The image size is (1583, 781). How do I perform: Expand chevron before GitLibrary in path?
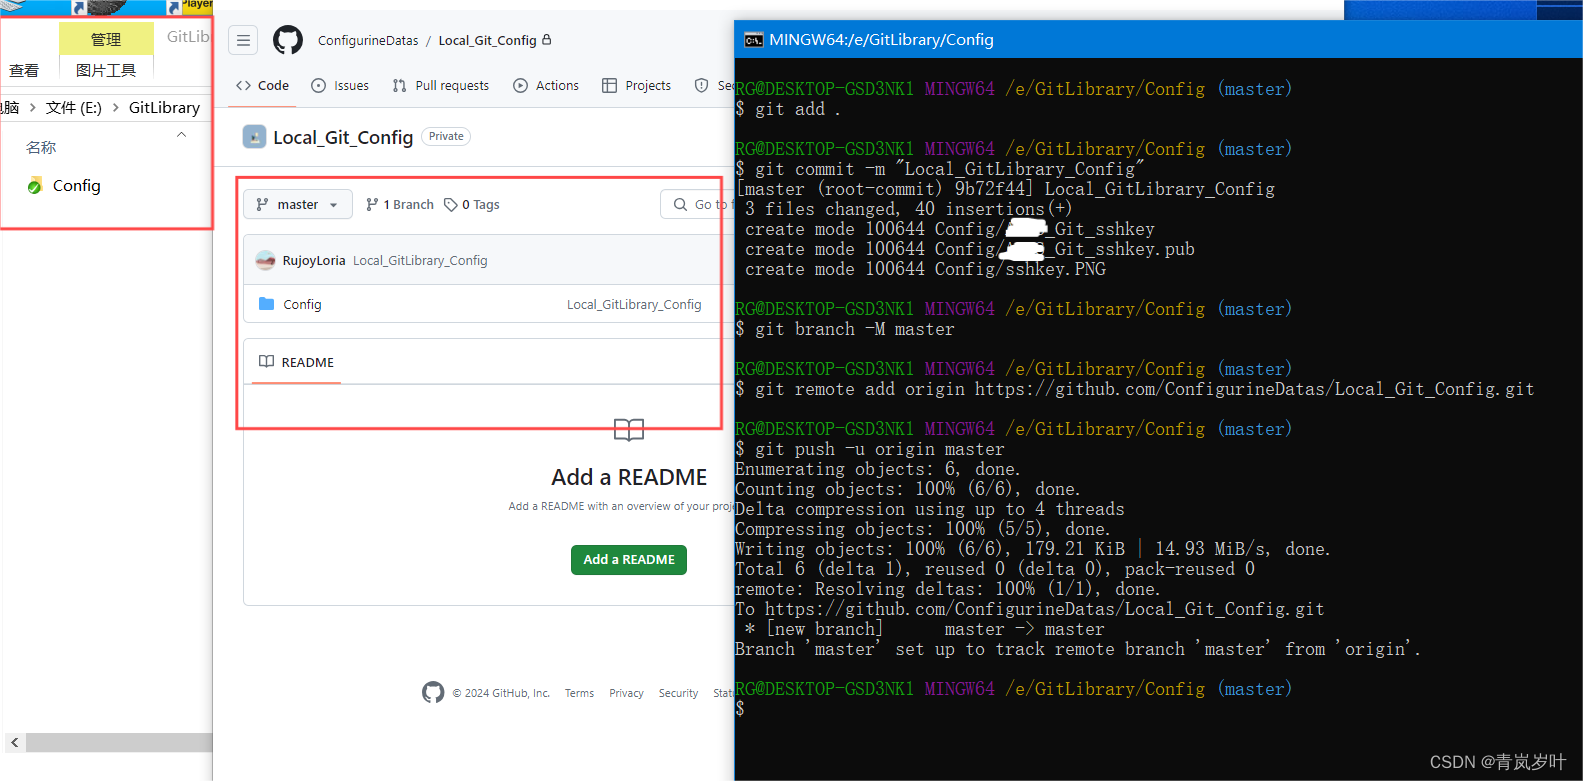115,107
